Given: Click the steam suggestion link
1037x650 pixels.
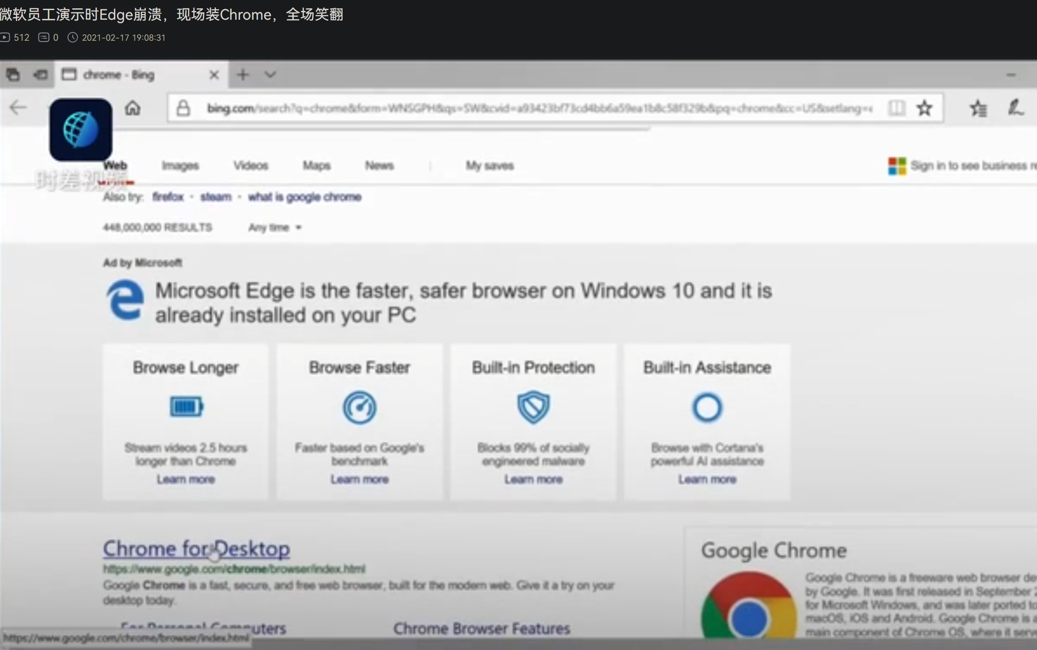Looking at the screenshot, I should click(x=216, y=196).
